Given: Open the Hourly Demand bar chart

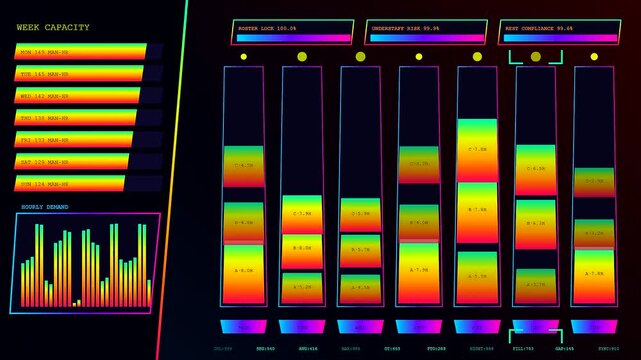Looking at the screenshot, I should [85, 263].
